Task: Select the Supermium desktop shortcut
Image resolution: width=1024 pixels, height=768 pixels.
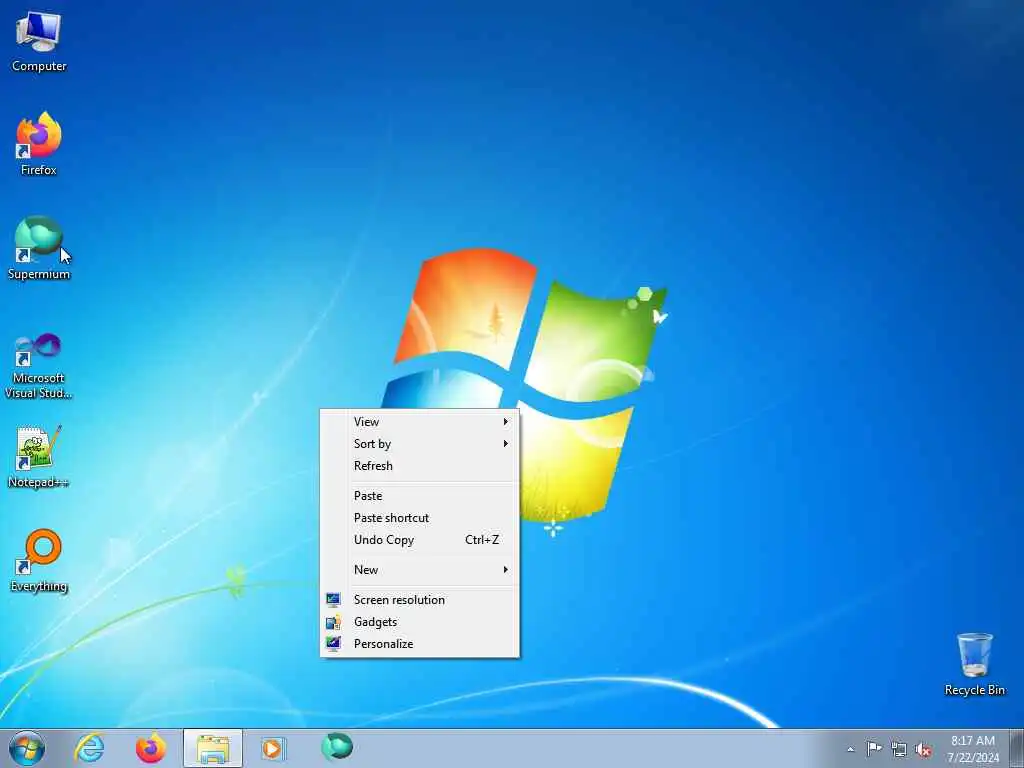Action: (39, 249)
